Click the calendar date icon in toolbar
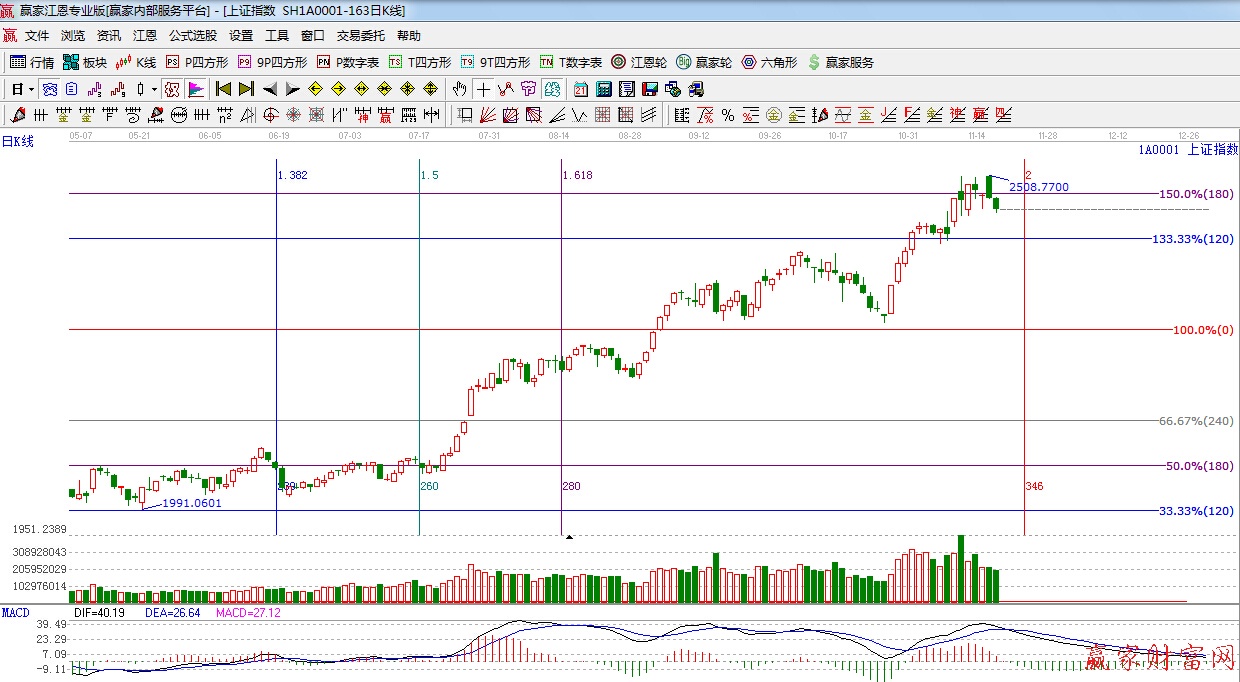The height and width of the screenshot is (682, 1240). (580, 89)
